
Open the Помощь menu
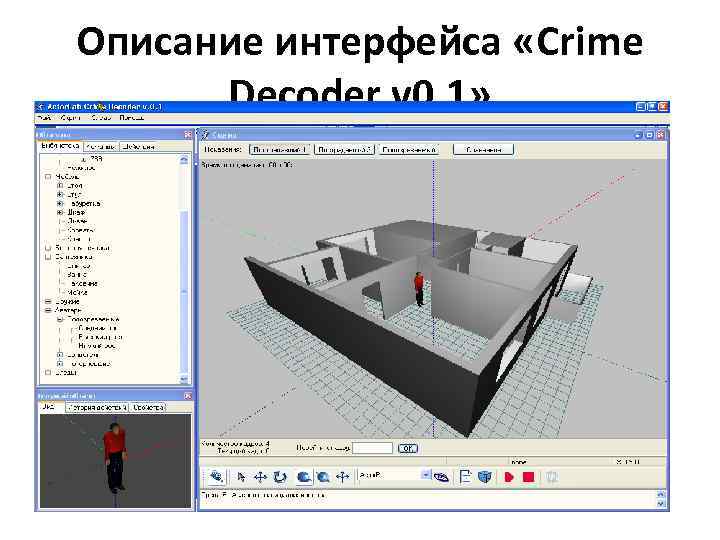132,118
